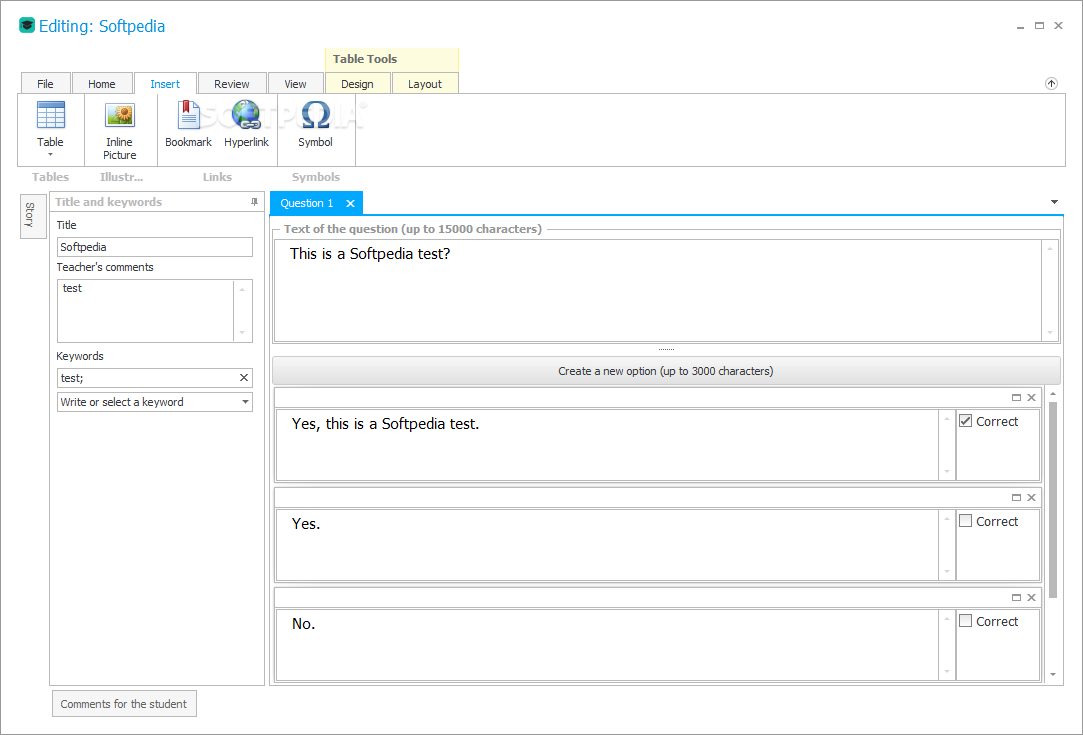Uncheck Correct for 'Yes, this is a Softpedia test.'
The width and height of the screenshot is (1083, 735).
pyautogui.click(x=966, y=421)
